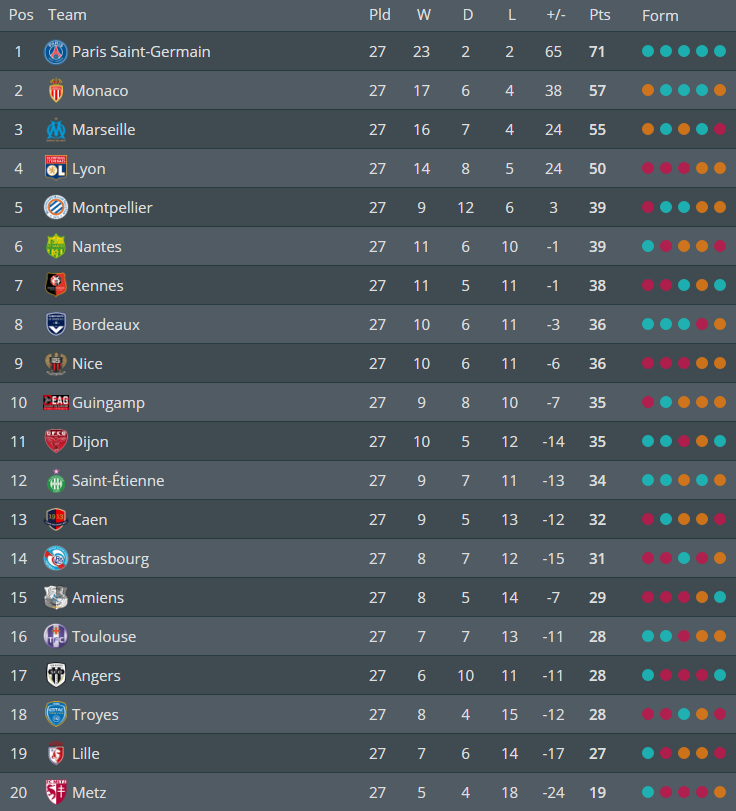Image resolution: width=736 pixels, height=811 pixels.
Task: Sort by the +/- goal difference header
Action: coord(555,15)
